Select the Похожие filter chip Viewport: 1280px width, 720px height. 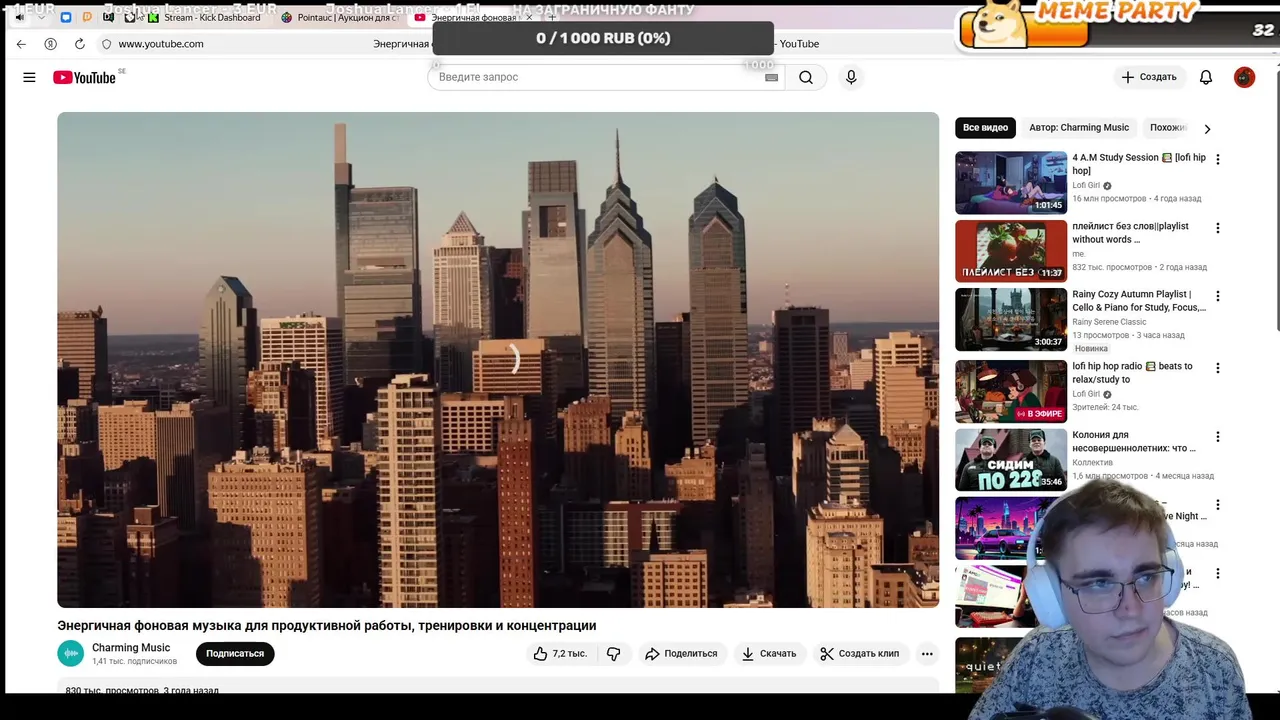point(1167,128)
